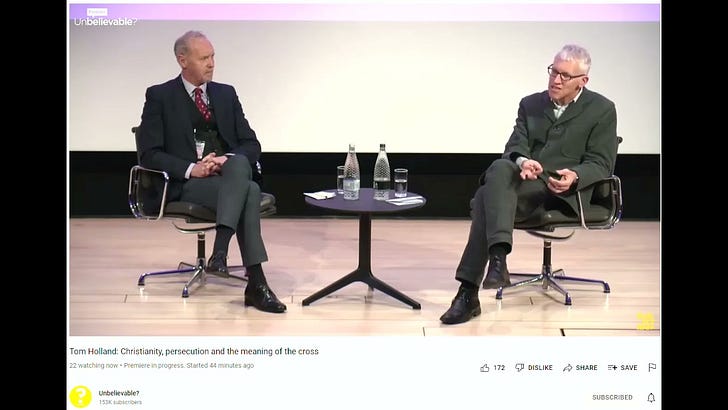Click the Premiere in progress status text
The width and height of the screenshot is (728, 410).
(x=154, y=365)
